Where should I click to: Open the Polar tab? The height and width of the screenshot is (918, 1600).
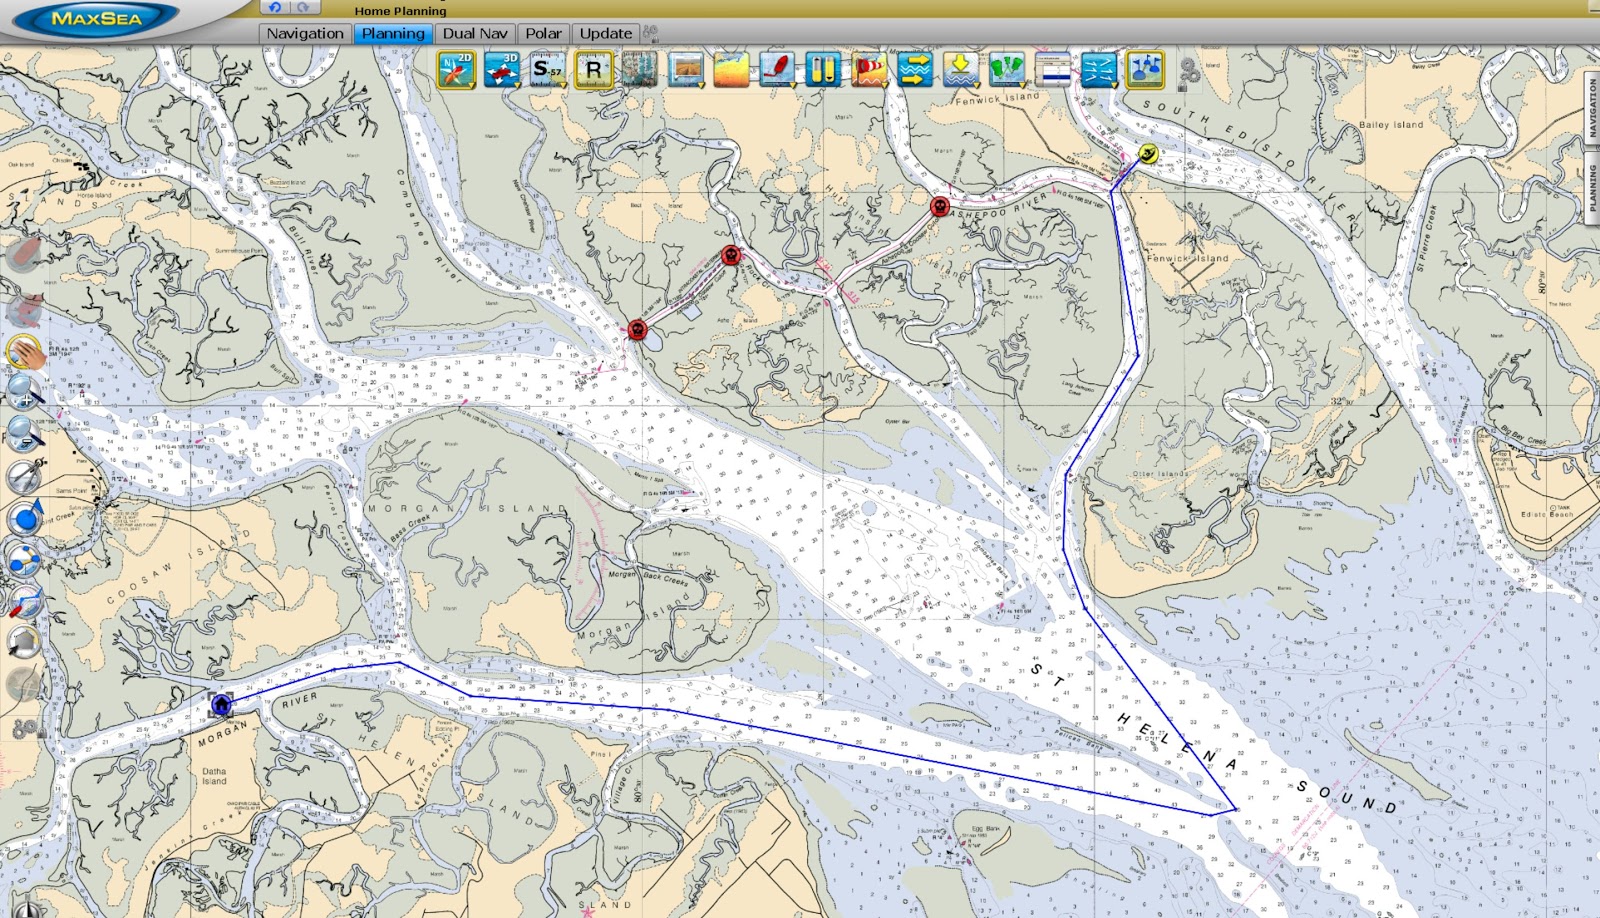pos(543,33)
